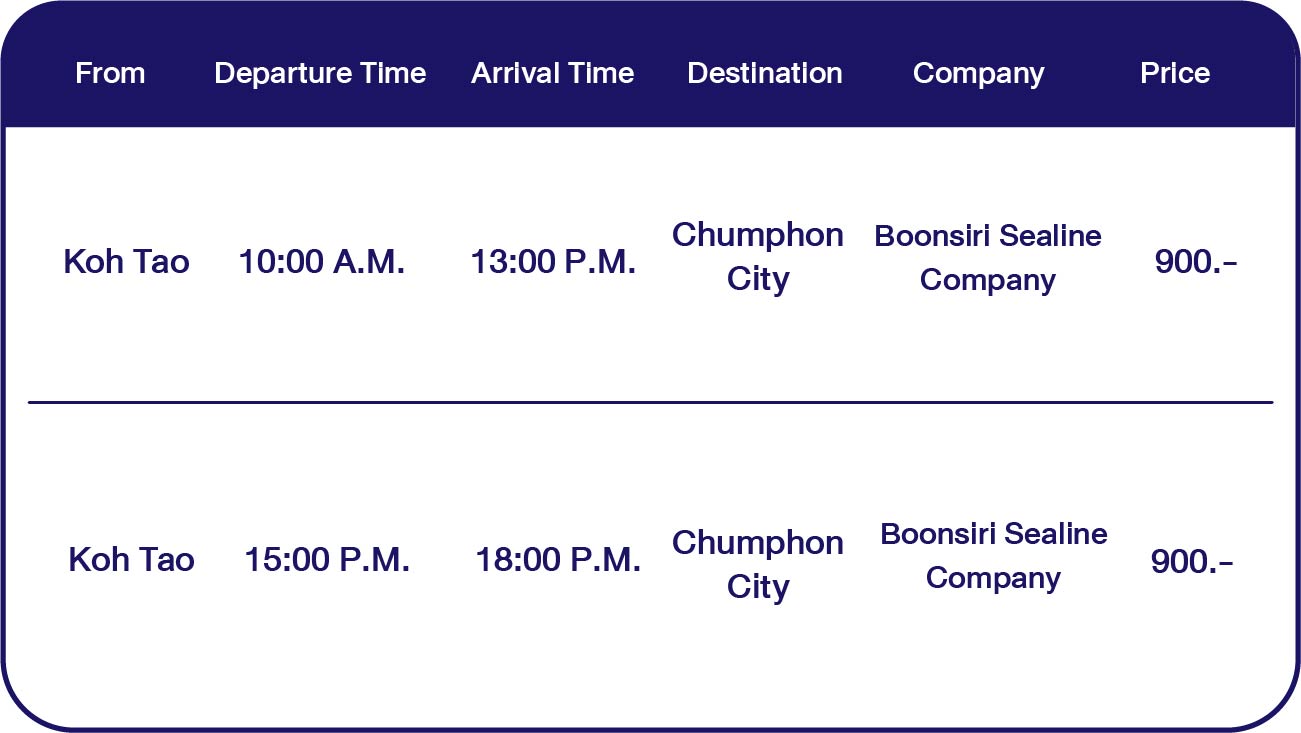Click the 900.- price in the second row

click(1192, 562)
